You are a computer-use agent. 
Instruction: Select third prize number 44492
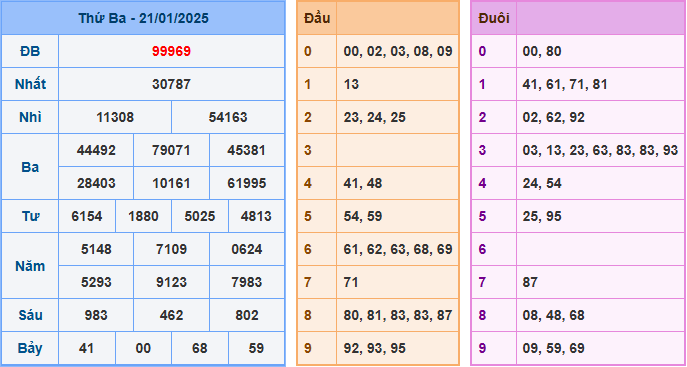tap(96, 150)
